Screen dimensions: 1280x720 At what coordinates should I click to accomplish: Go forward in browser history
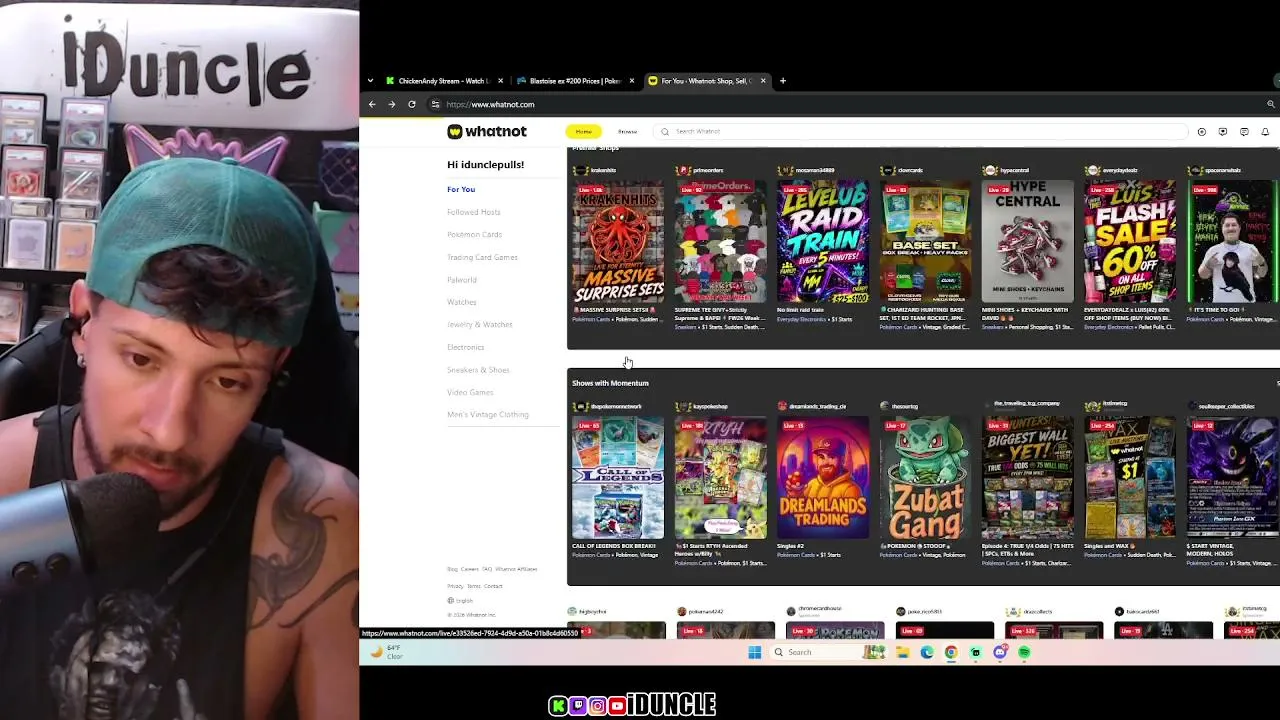click(391, 104)
